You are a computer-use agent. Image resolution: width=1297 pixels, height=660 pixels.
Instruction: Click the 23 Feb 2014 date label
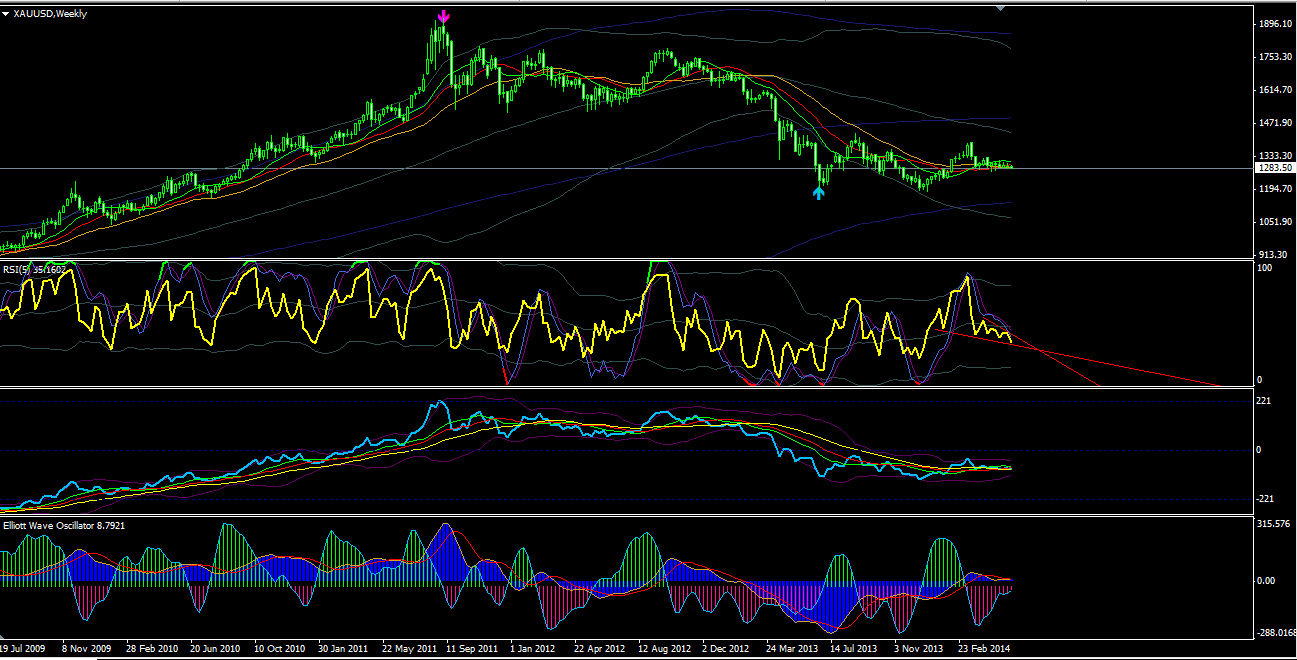coord(984,648)
